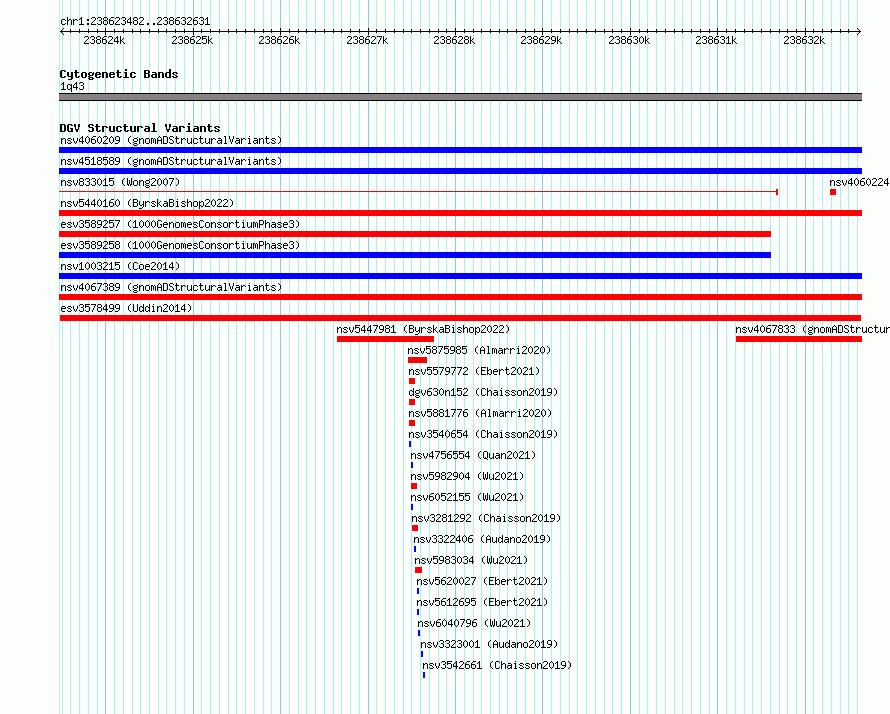Viewport: 890px width, 714px height.
Task: Click the red square under nsv5982904
Action: coord(414,486)
